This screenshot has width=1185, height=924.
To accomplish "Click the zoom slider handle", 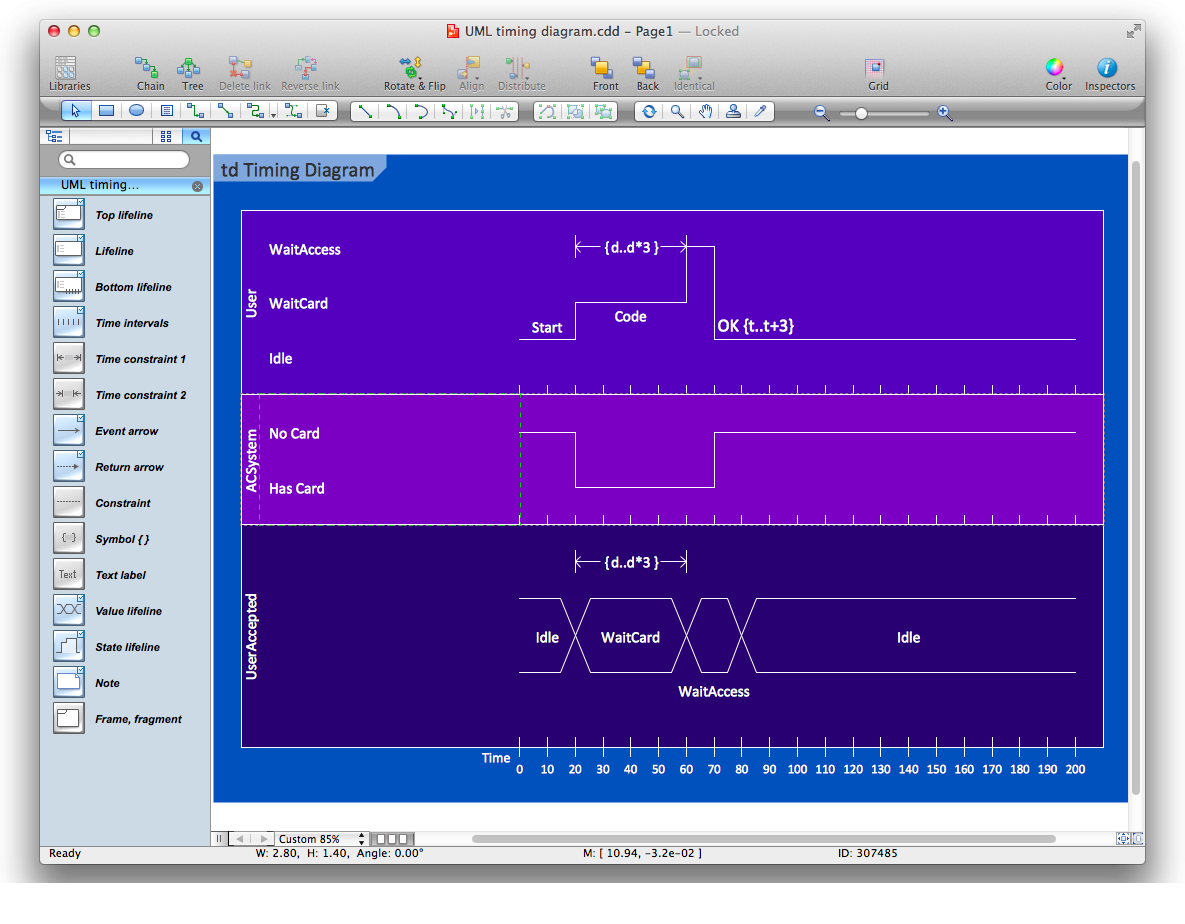I will pos(861,114).
